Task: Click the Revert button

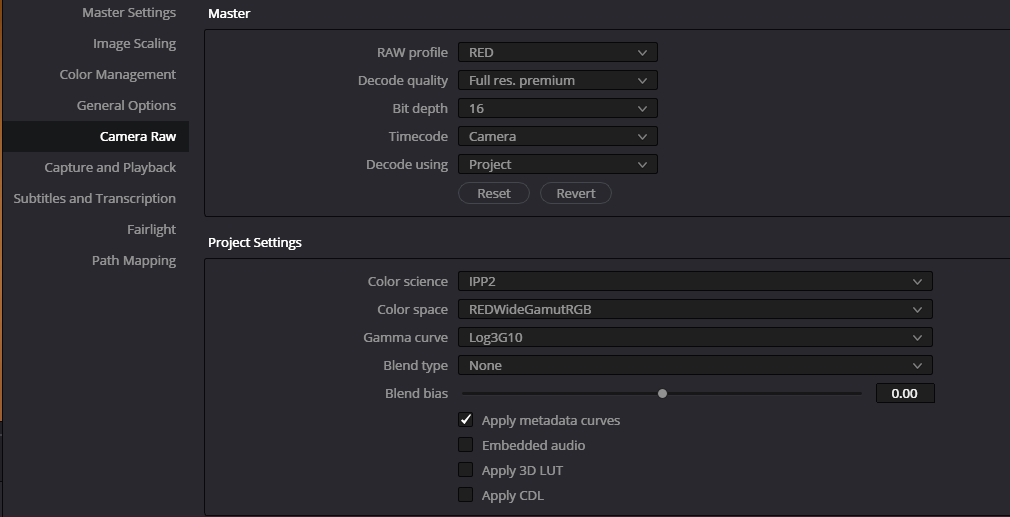Action: (x=576, y=193)
